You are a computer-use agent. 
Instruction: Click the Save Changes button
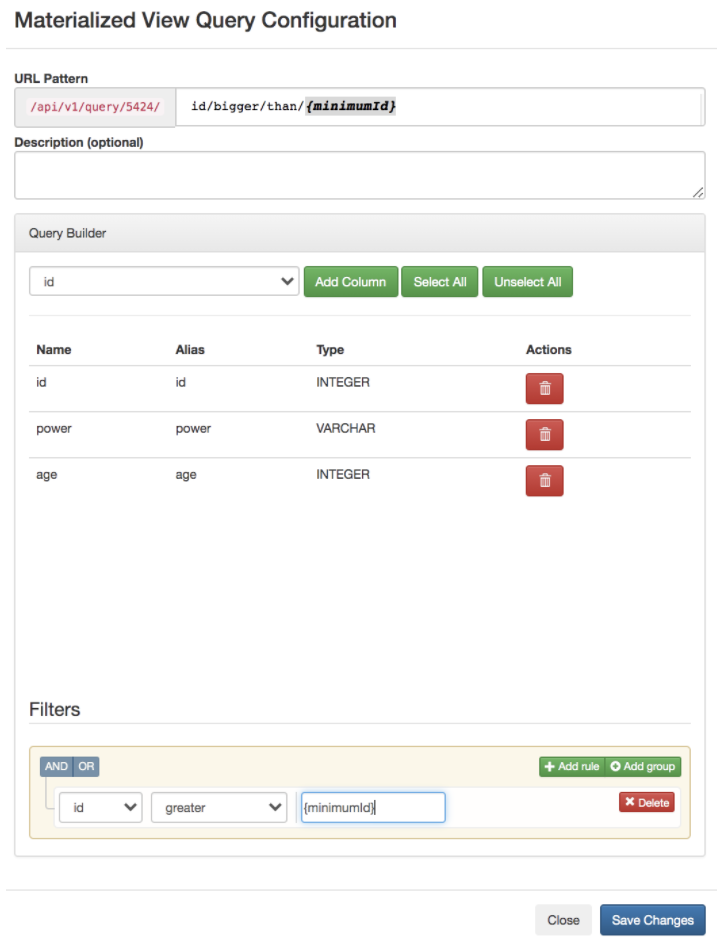pos(652,919)
